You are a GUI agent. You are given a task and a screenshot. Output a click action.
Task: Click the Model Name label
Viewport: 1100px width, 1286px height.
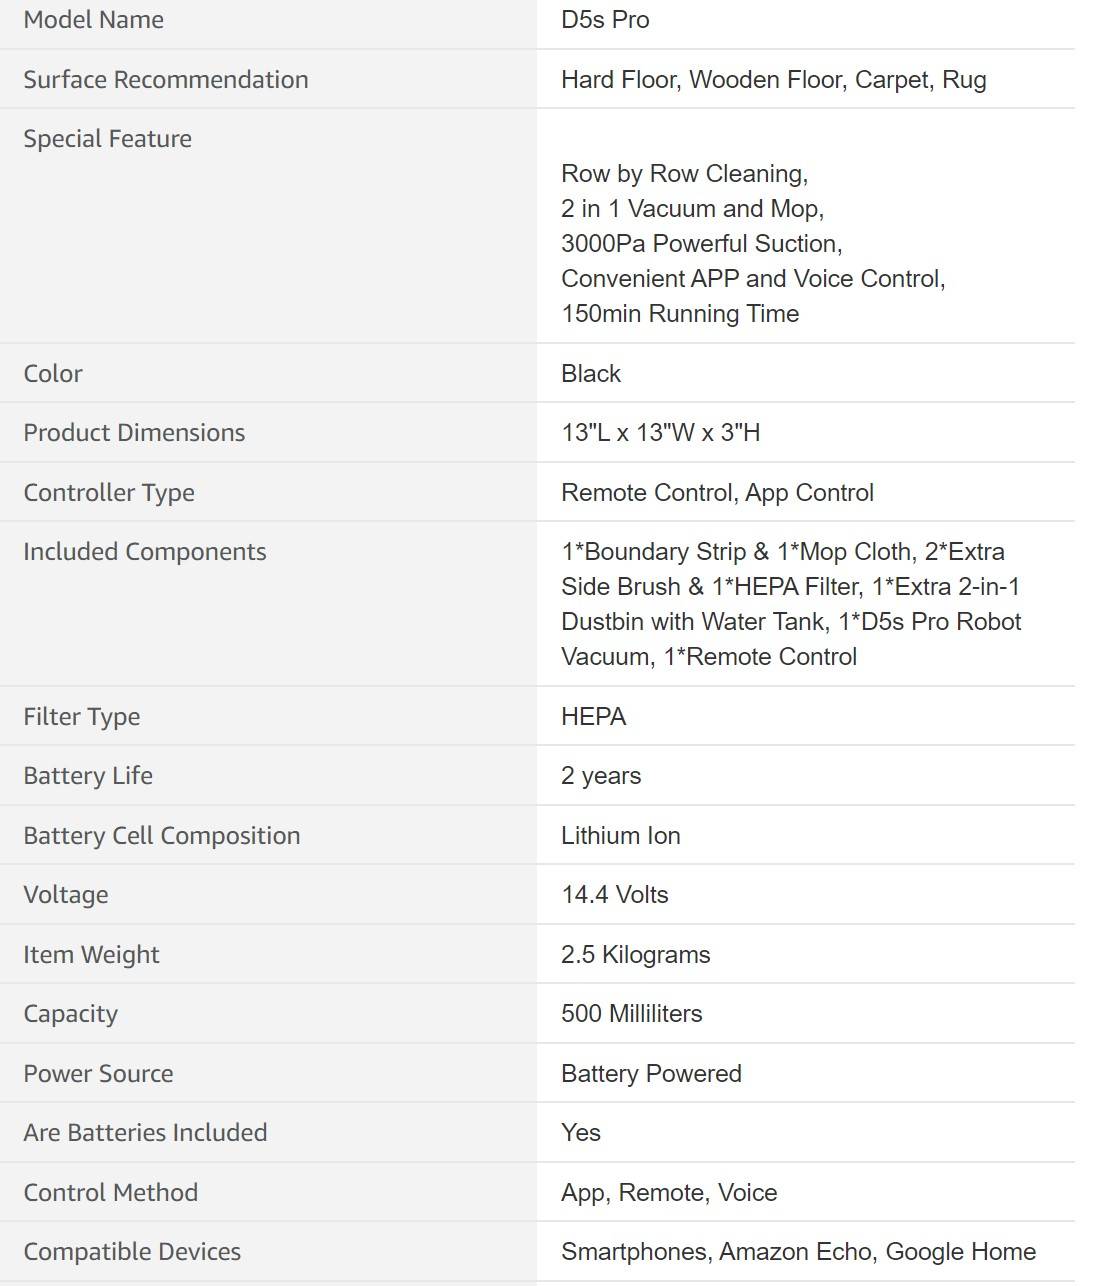click(94, 20)
